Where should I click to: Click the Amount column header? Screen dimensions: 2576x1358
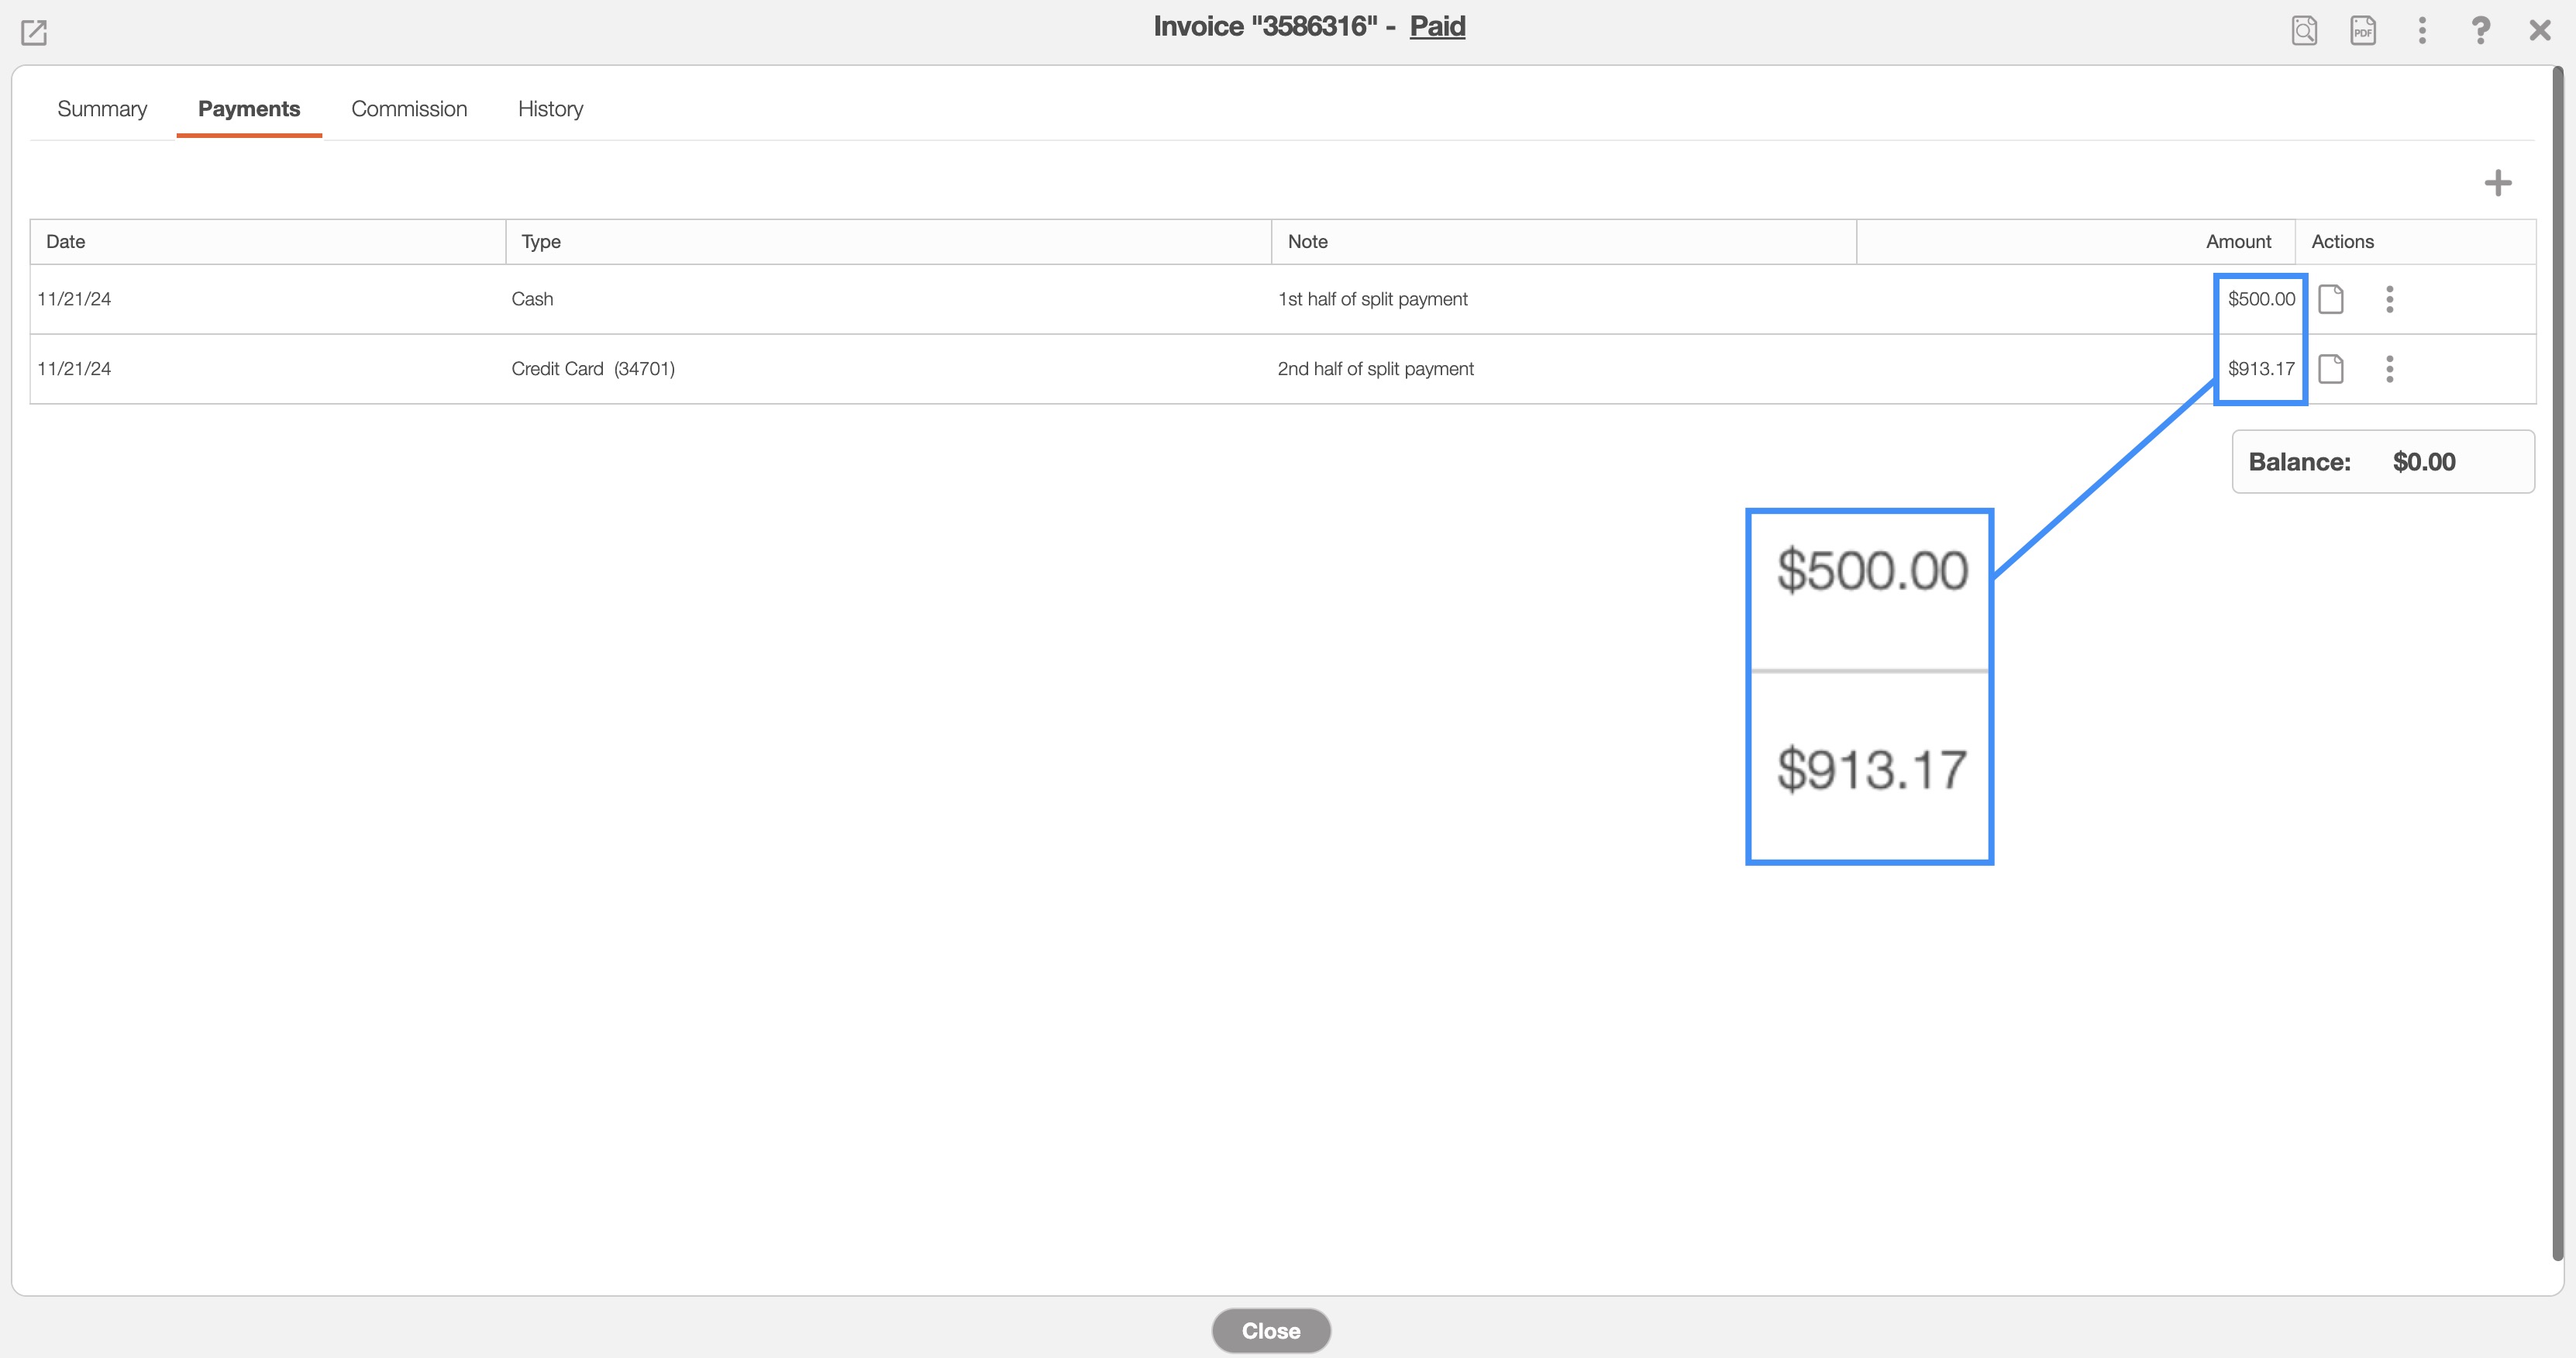tap(2238, 242)
